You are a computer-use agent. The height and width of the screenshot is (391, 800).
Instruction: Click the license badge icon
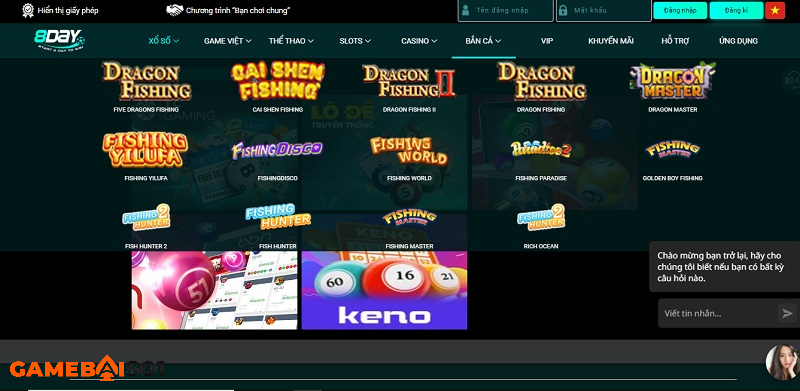(x=28, y=10)
